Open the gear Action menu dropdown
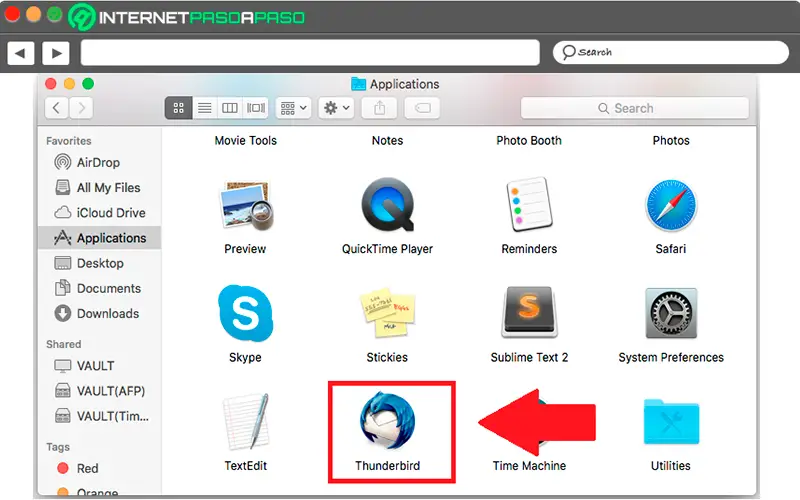Viewport: 800px width, 500px height. pos(336,108)
